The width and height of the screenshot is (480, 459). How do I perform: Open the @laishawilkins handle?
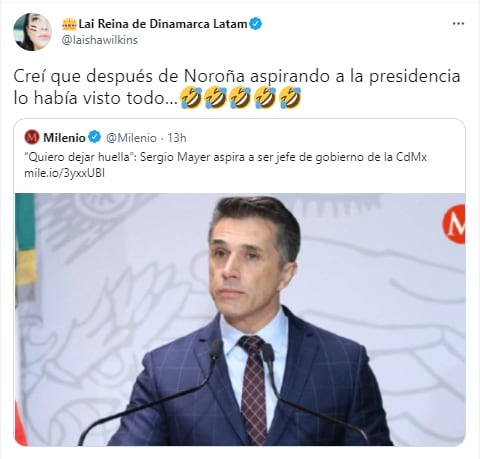tap(100, 40)
